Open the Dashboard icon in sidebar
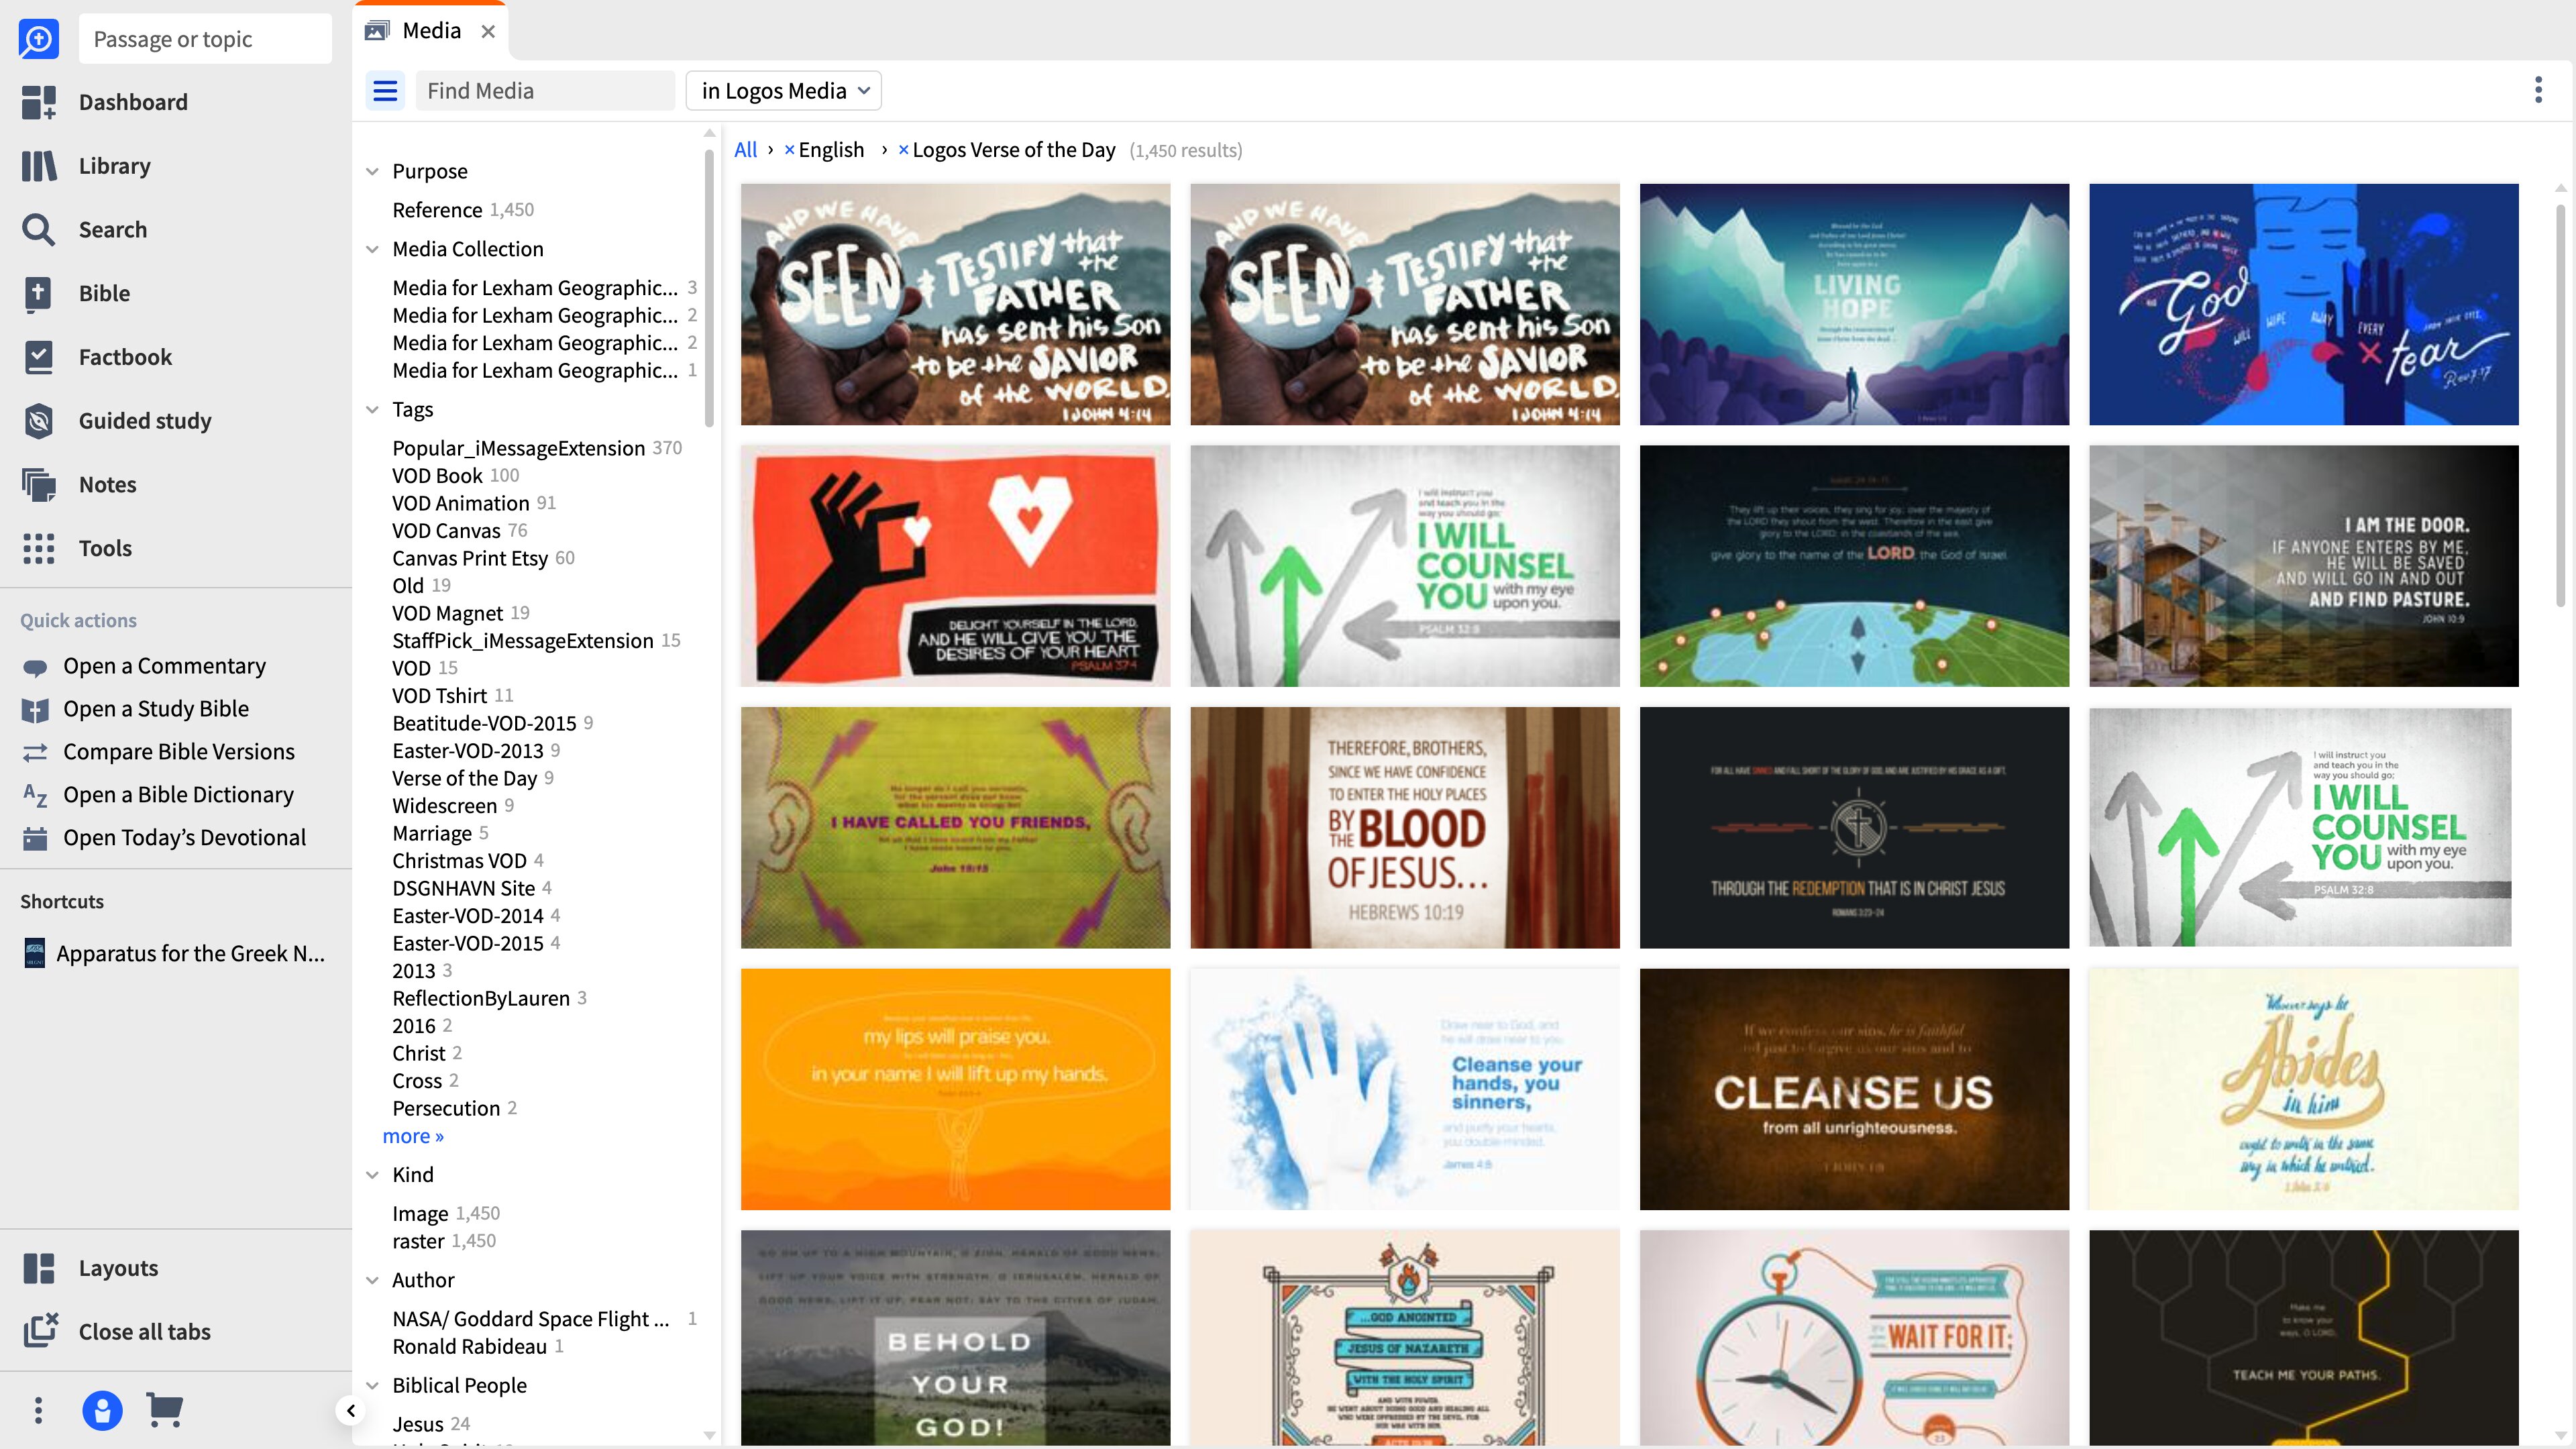The height and width of the screenshot is (1449, 2576). pos(39,102)
